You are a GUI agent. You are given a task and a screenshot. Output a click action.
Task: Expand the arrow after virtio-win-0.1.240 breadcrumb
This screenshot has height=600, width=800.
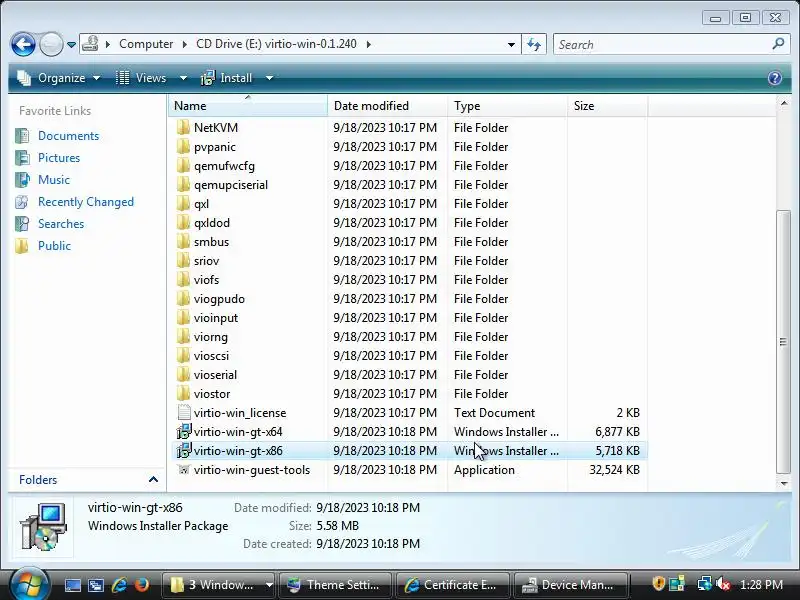point(368,44)
